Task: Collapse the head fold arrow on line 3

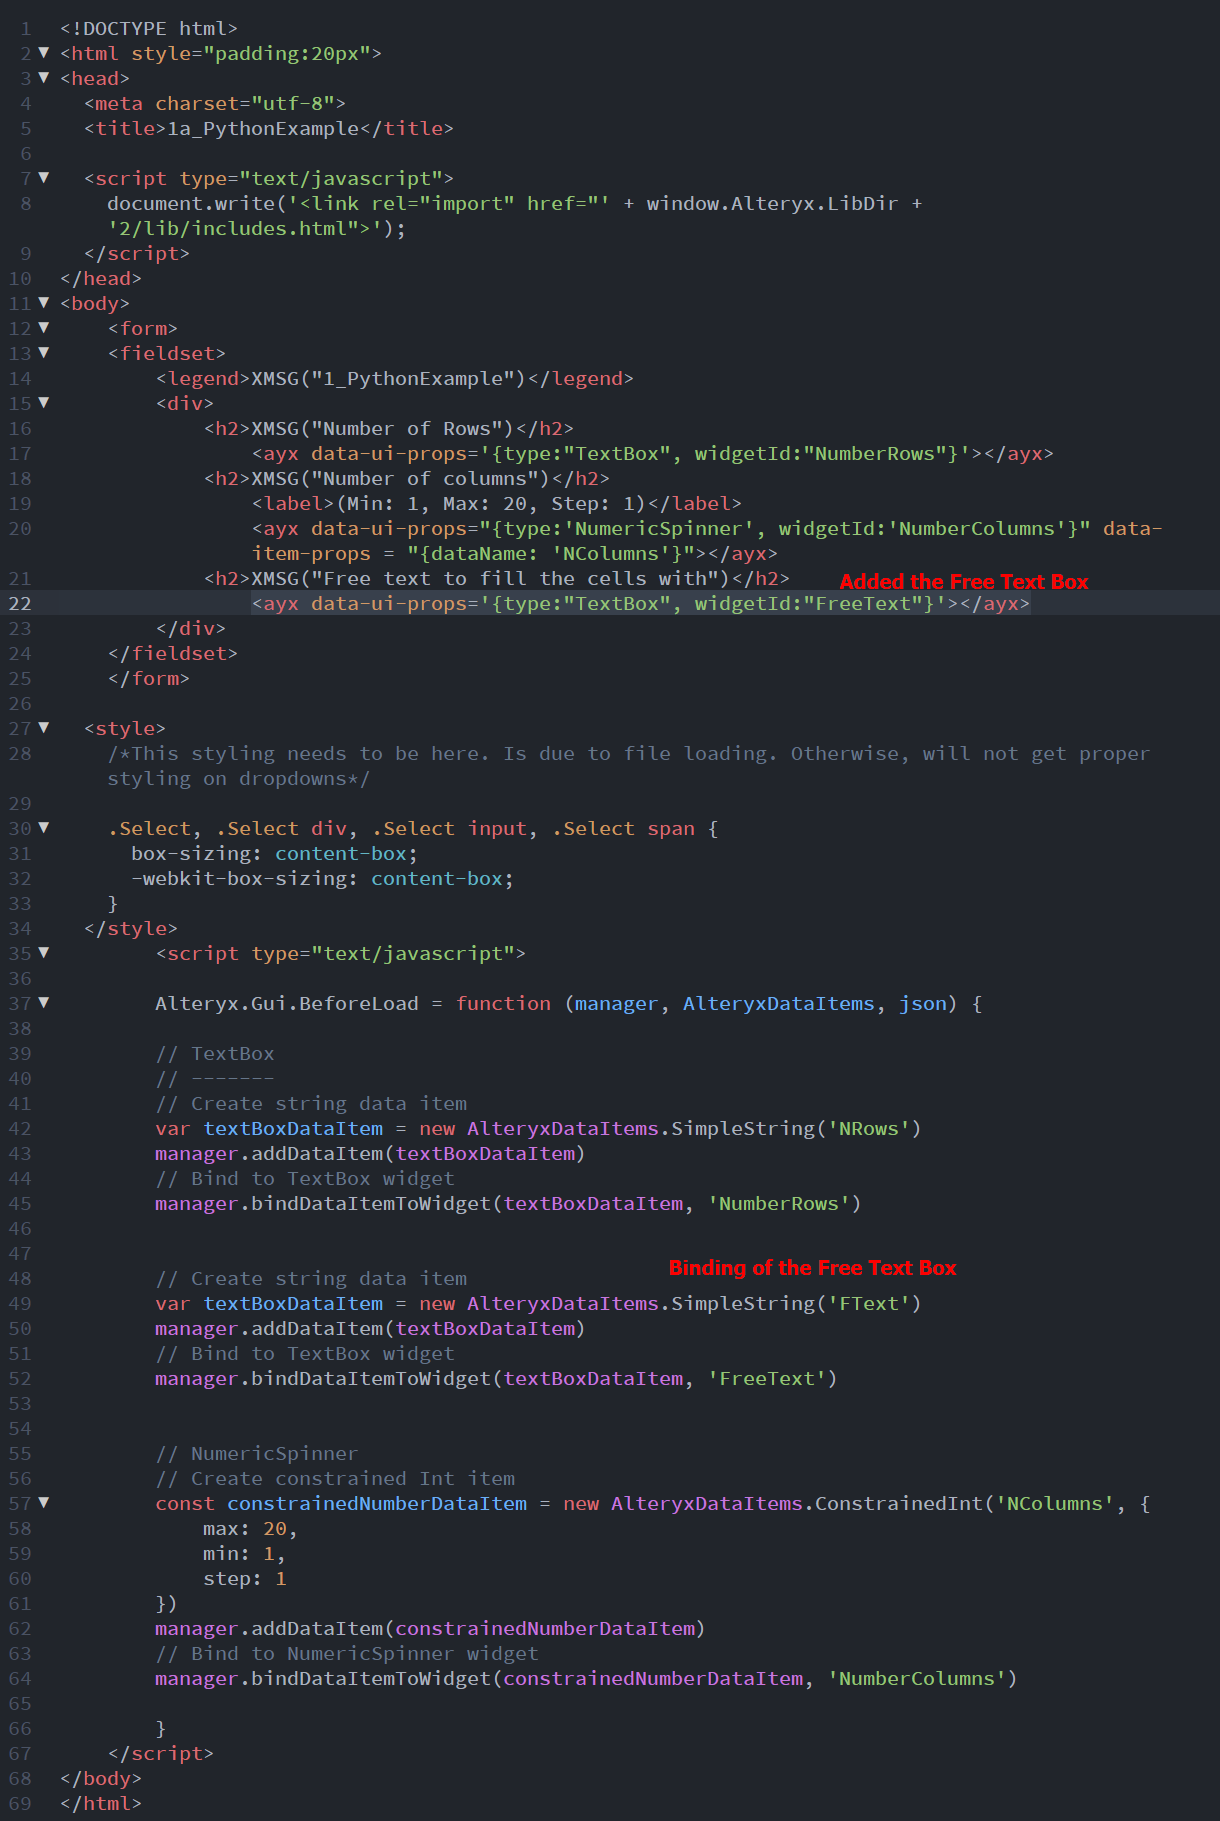Action: point(43,77)
